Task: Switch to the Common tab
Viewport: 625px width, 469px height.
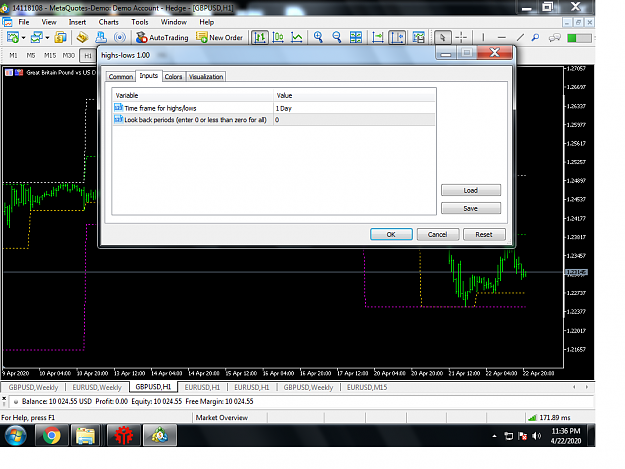Action: (120, 77)
